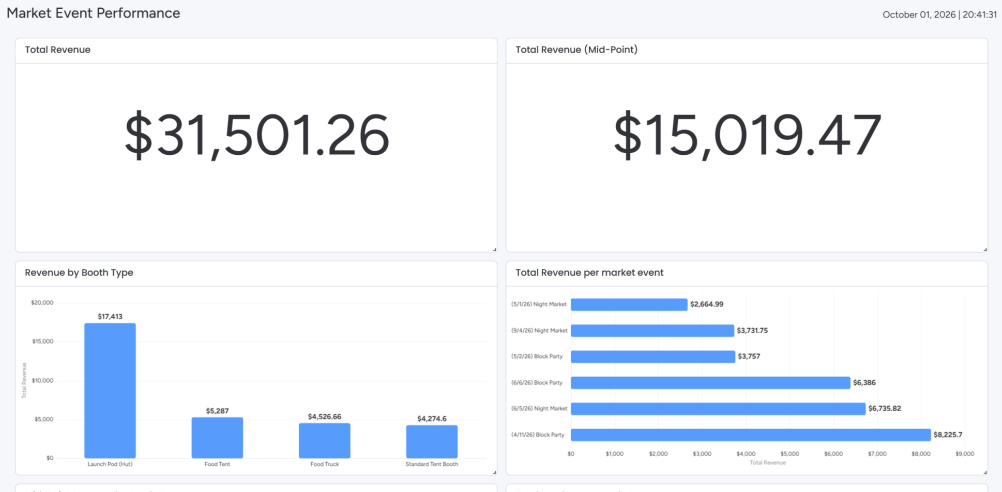Click the $3,731.75 value label
Screen dimensions: 1002x492
point(753,331)
